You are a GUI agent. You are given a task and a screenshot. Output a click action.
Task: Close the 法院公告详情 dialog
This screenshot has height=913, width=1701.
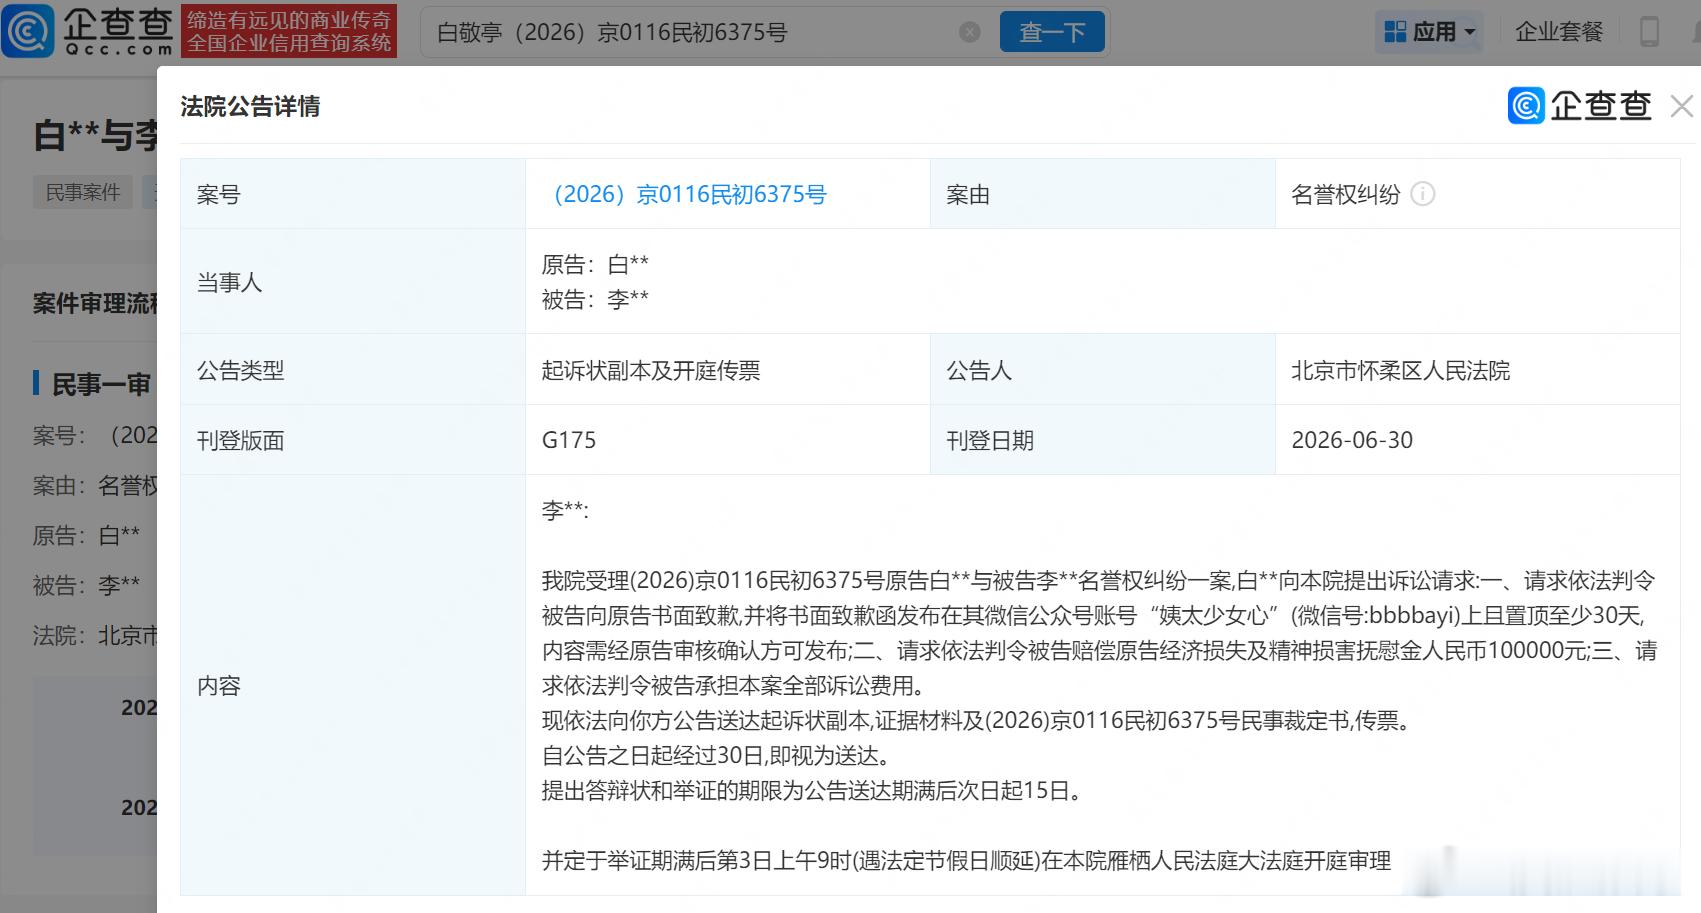coord(1682,106)
